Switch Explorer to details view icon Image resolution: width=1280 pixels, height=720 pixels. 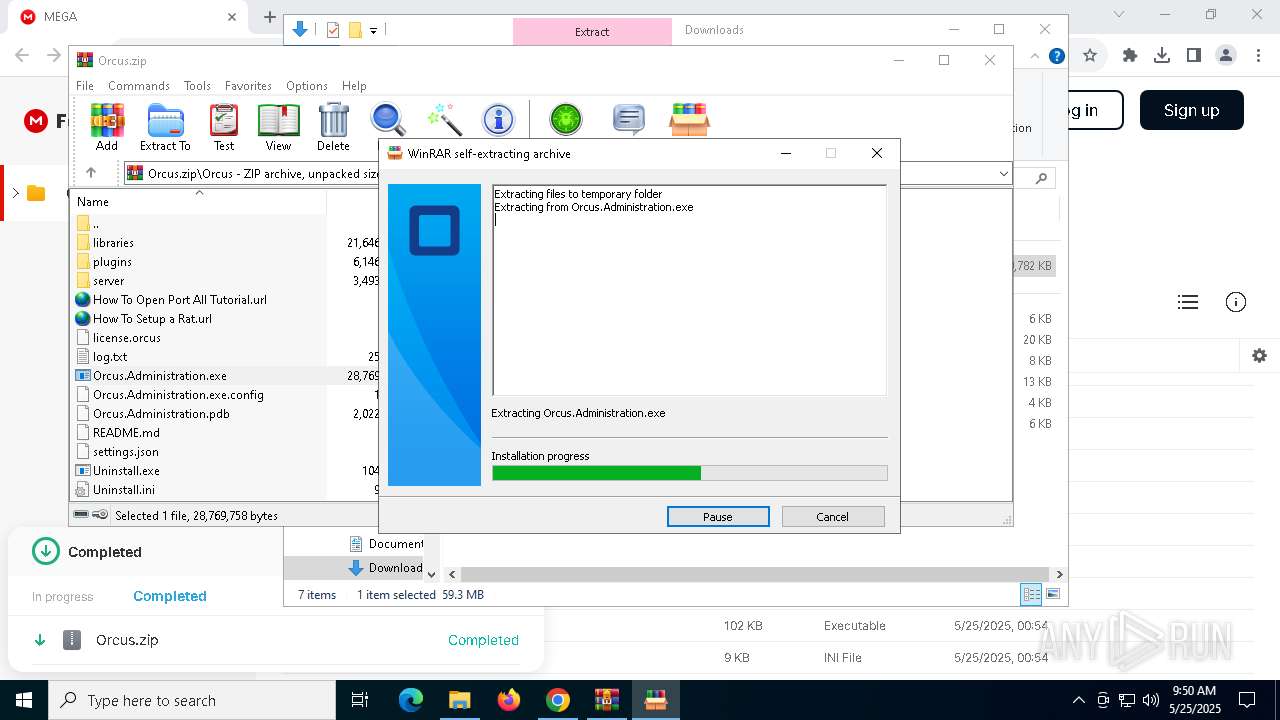point(1030,594)
